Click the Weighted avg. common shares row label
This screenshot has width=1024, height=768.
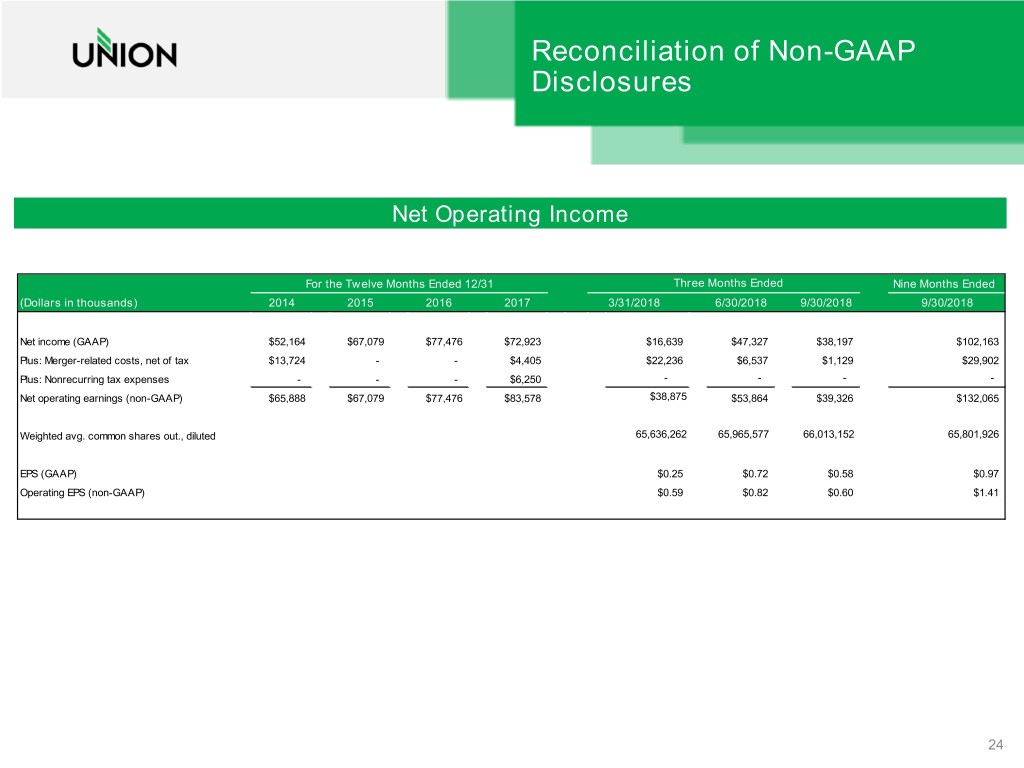[117, 437]
